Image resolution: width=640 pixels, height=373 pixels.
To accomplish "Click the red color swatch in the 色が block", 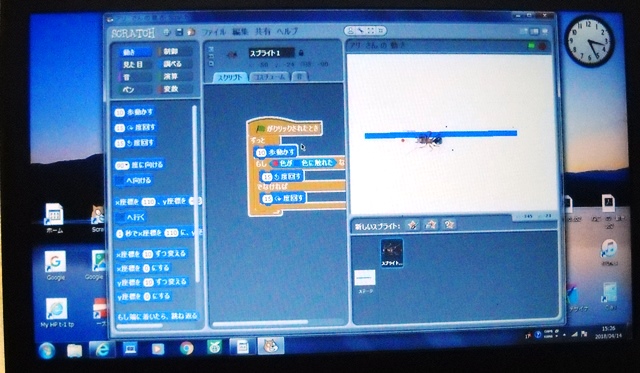I will click(x=275, y=163).
